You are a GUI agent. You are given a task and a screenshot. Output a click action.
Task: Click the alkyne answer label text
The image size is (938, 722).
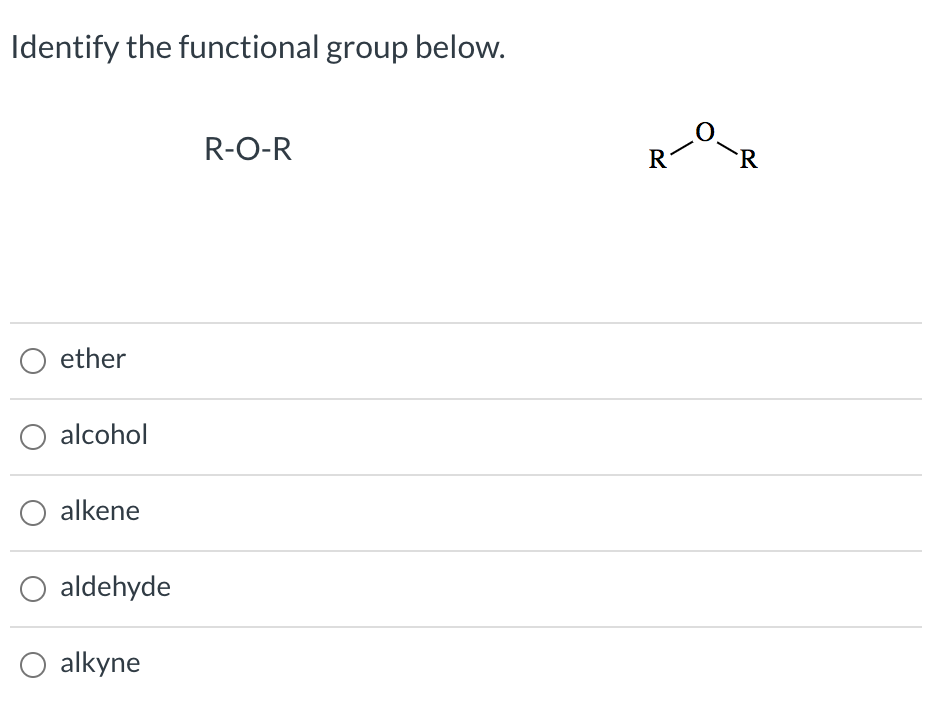[100, 663]
